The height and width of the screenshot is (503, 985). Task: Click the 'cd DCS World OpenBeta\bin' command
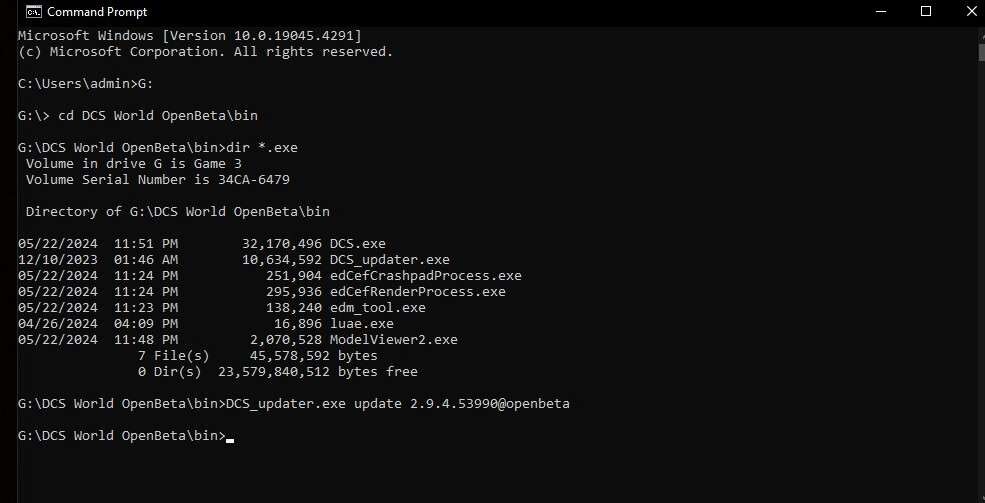(158, 116)
